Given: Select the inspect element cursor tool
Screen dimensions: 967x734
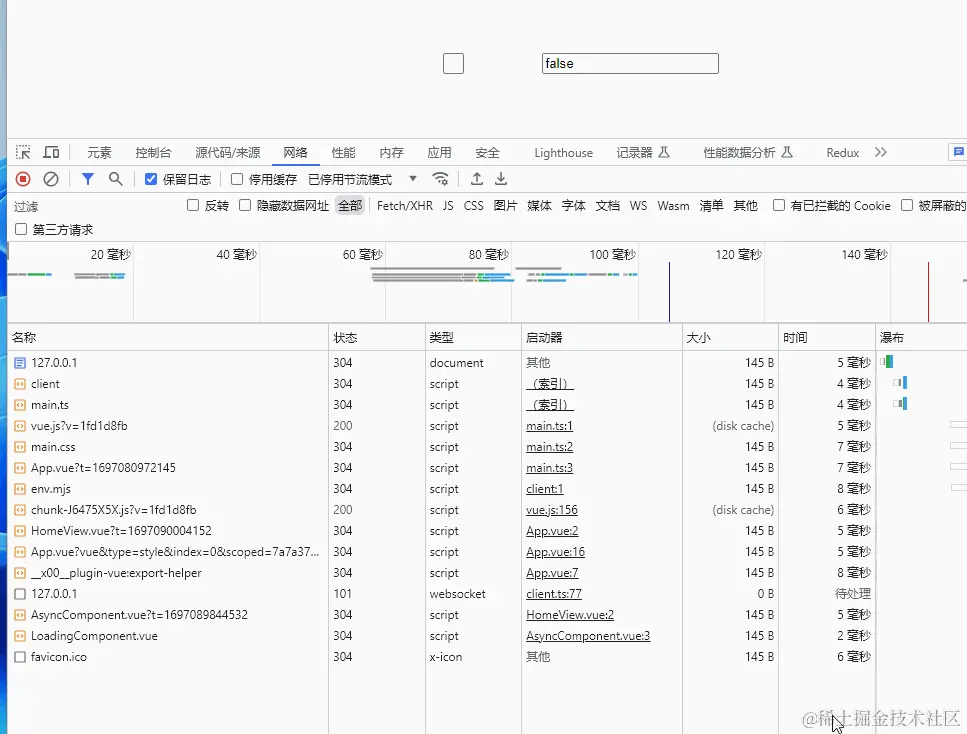Looking at the screenshot, I should coord(23,151).
